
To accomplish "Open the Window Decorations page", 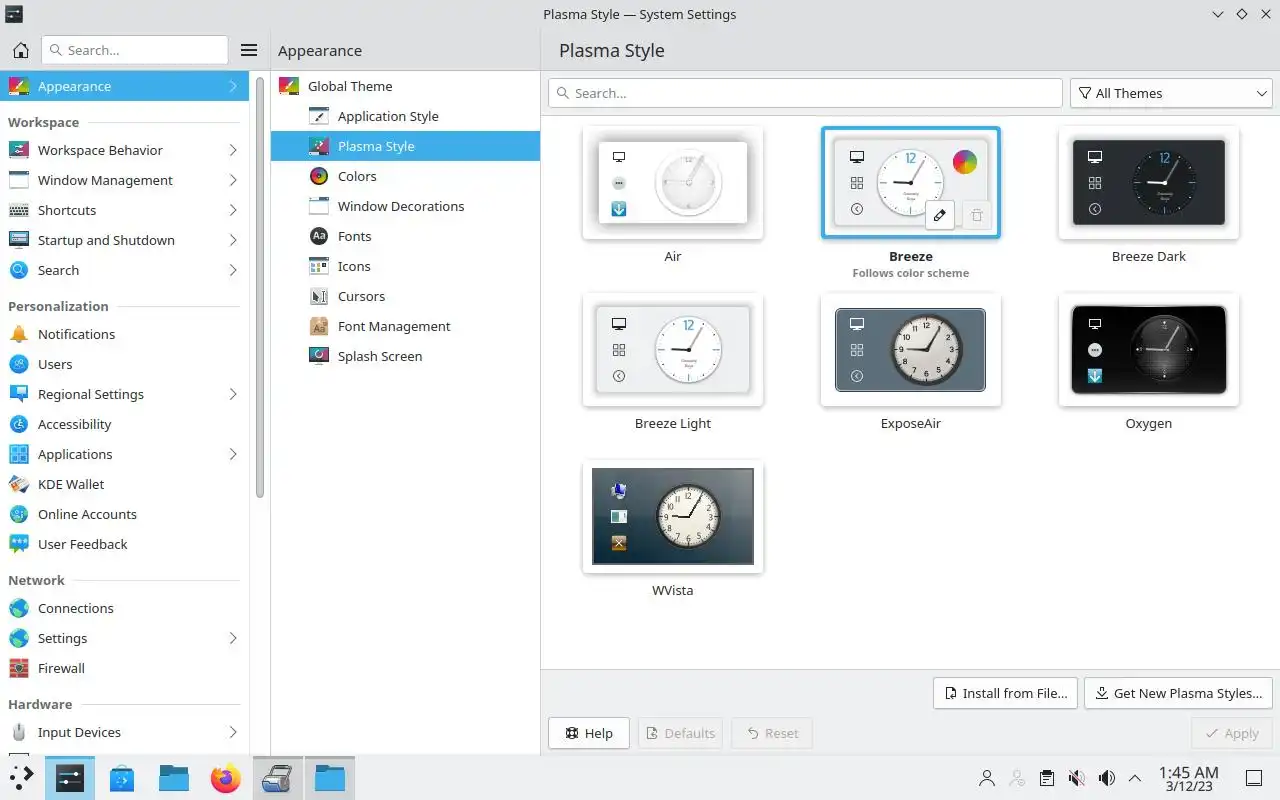I will (x=405, y=206).
